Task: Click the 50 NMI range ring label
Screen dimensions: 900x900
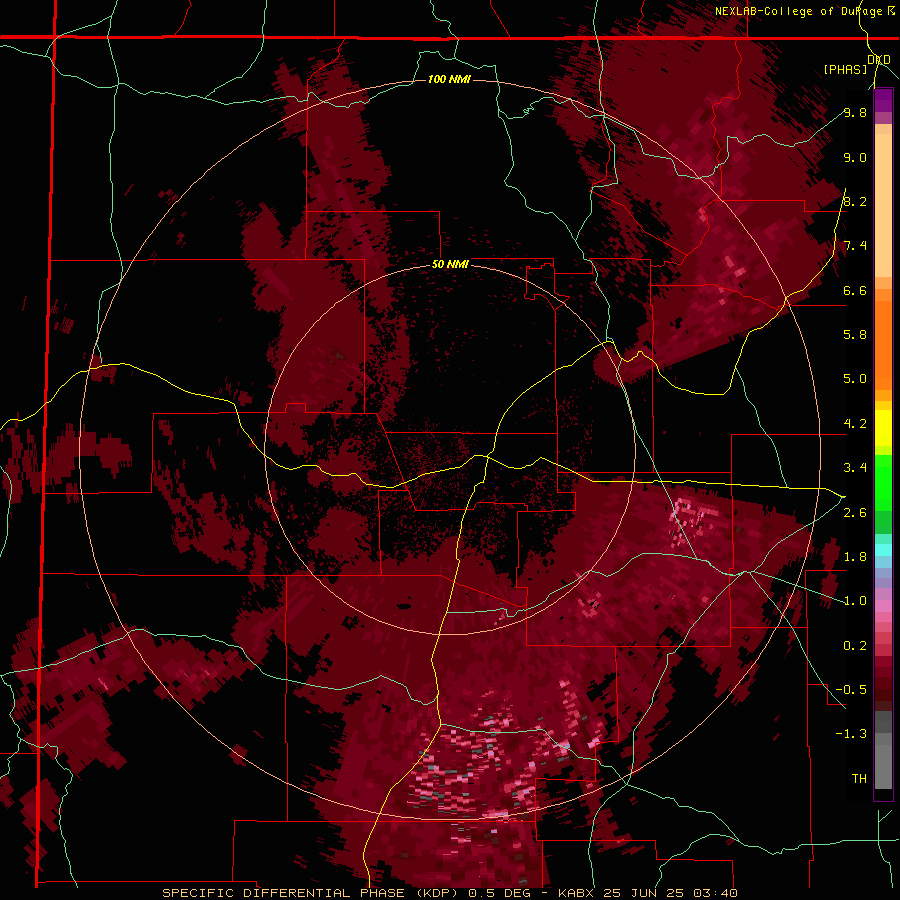Action: [450, 265]
